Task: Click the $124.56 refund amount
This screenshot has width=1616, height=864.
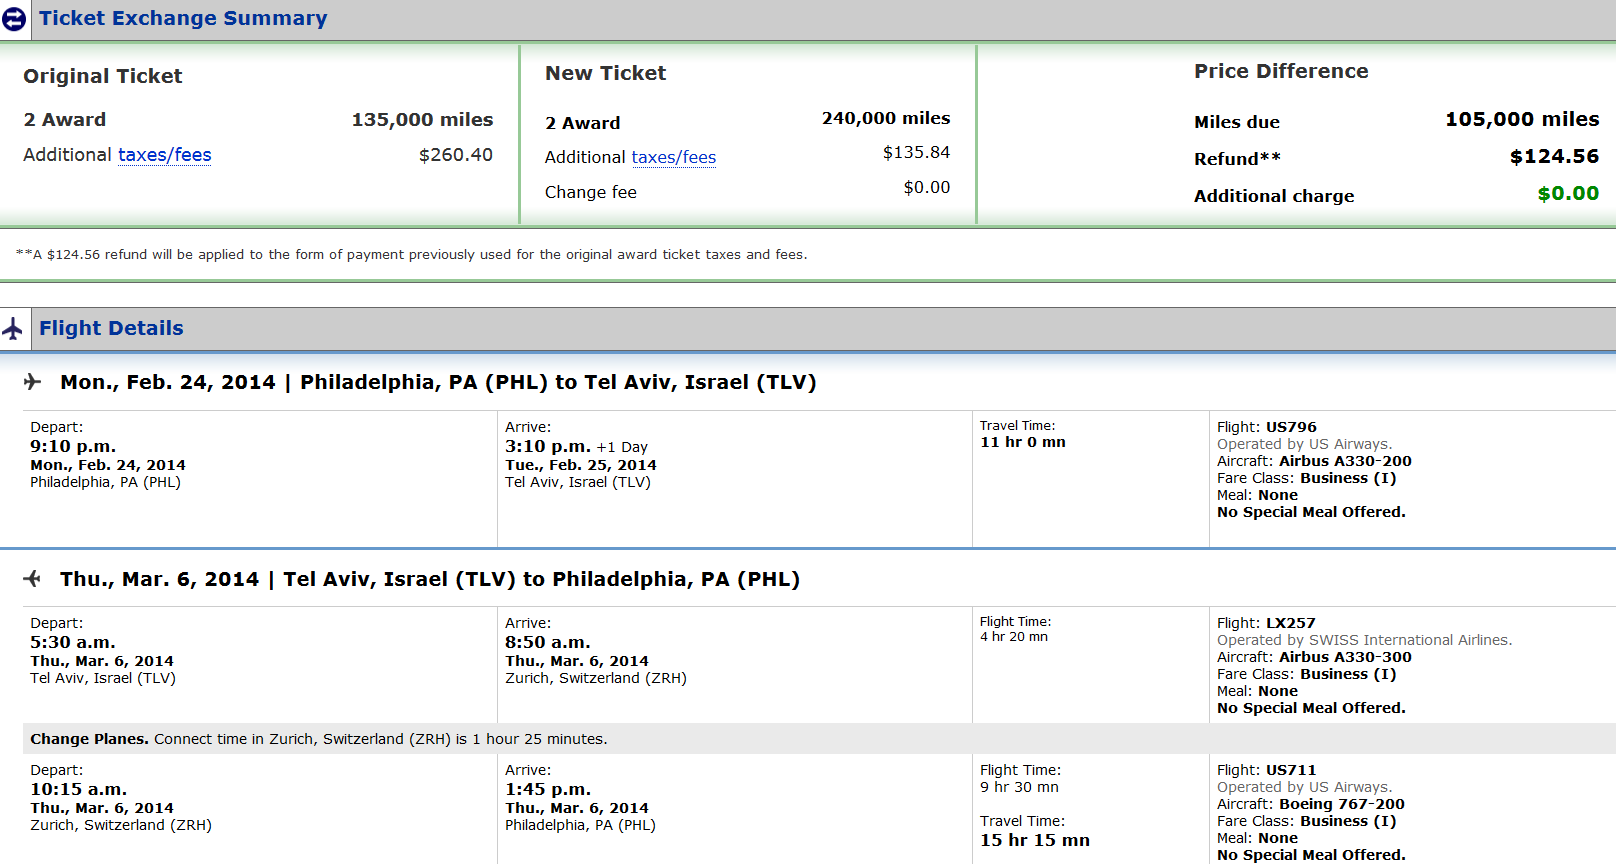Action: pyautogui.click(x=1554, y=156)
